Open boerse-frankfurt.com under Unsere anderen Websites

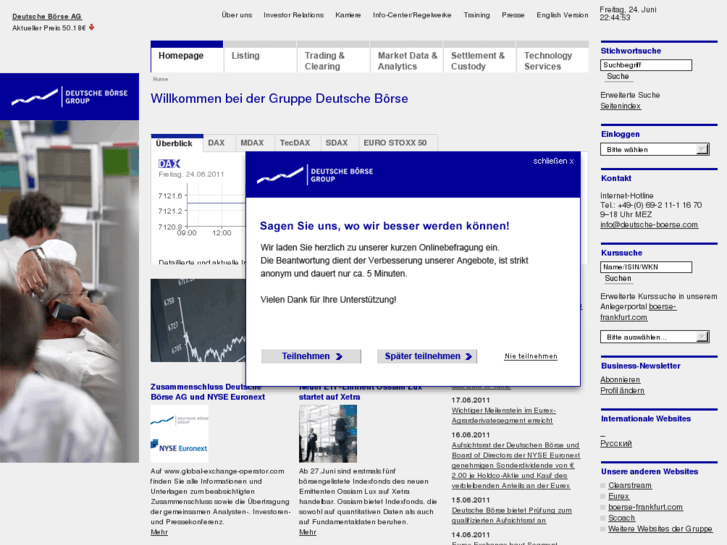pyautogui.click(x=645, y=507)
